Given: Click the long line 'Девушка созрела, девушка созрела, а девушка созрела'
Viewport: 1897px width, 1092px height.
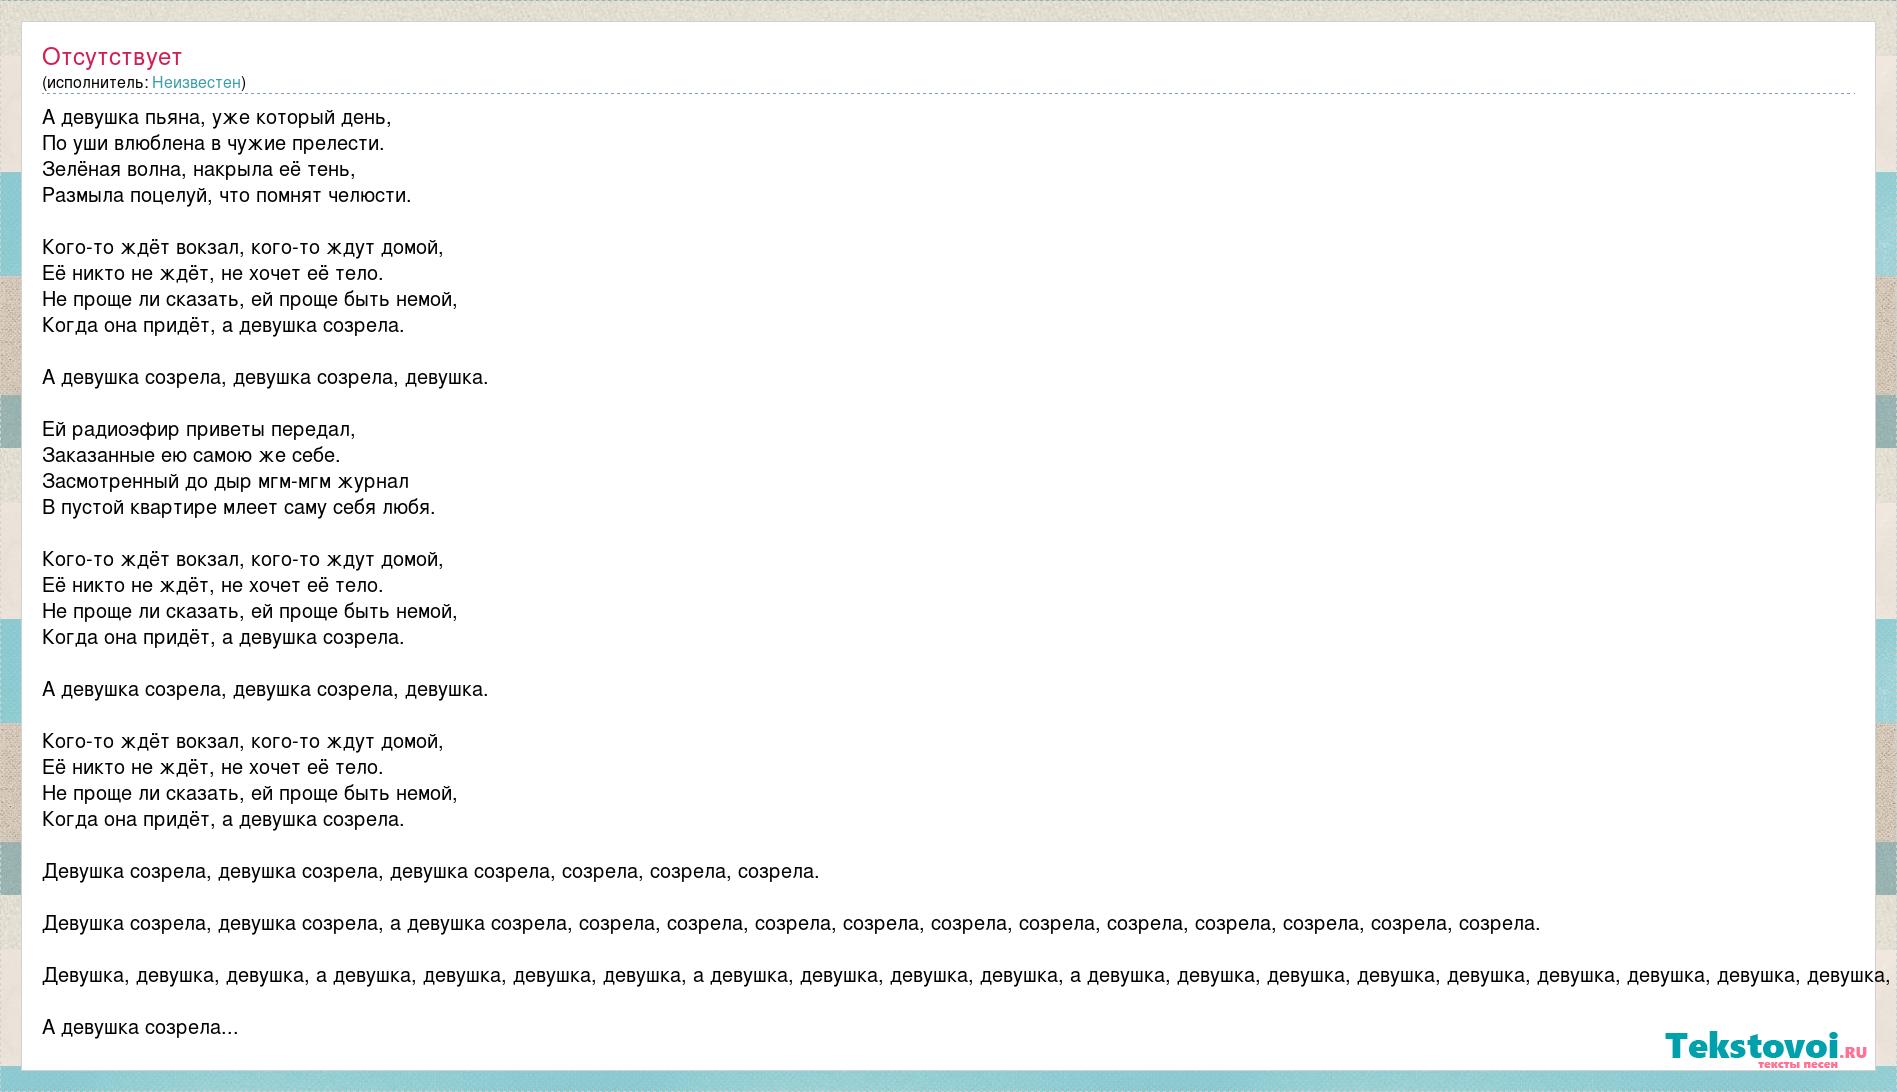Looking at the screenshot, I should pyautogui.click(x=791, y=923).
